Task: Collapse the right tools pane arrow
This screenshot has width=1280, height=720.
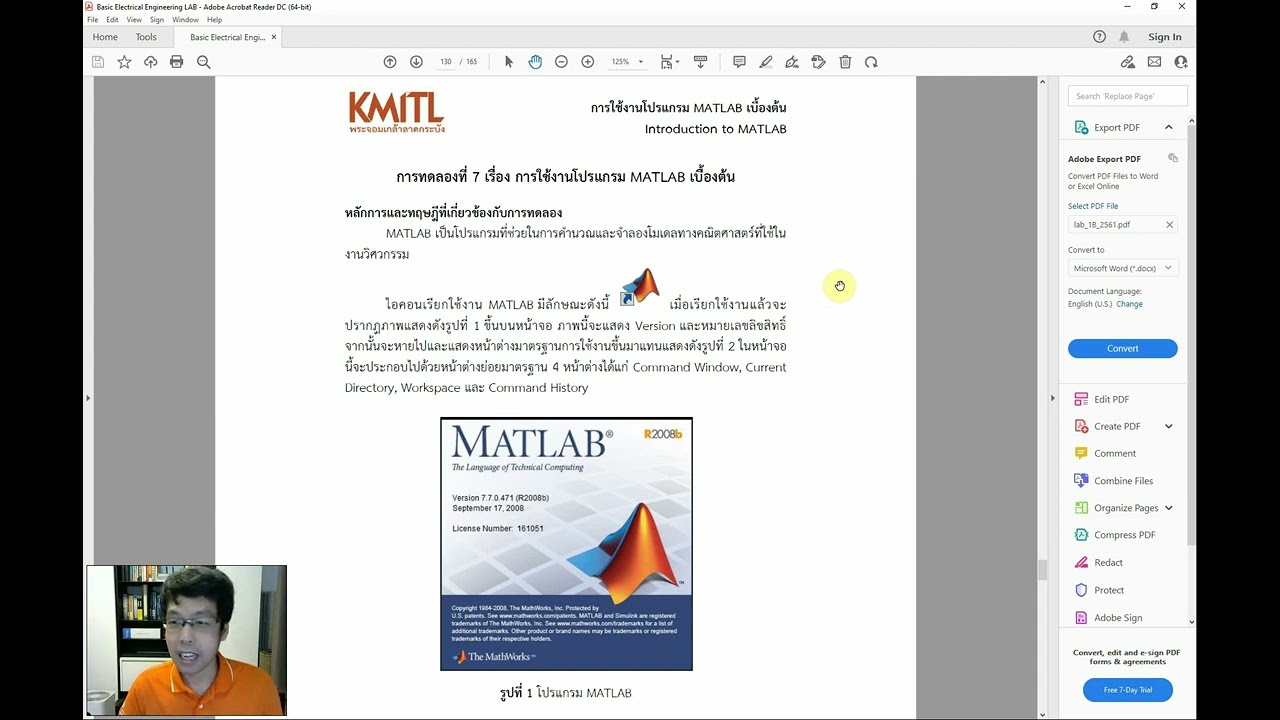Action: tap(1052, 398)
